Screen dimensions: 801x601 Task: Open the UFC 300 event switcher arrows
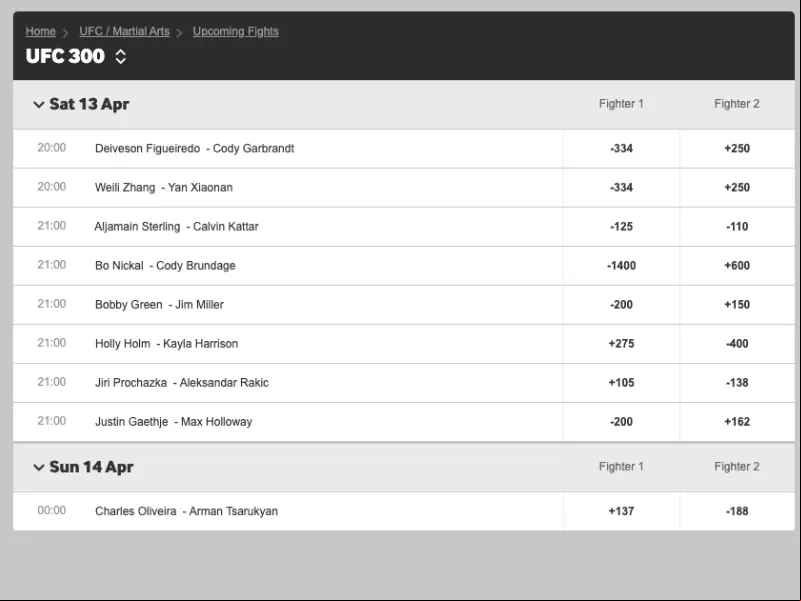[121, 56]
